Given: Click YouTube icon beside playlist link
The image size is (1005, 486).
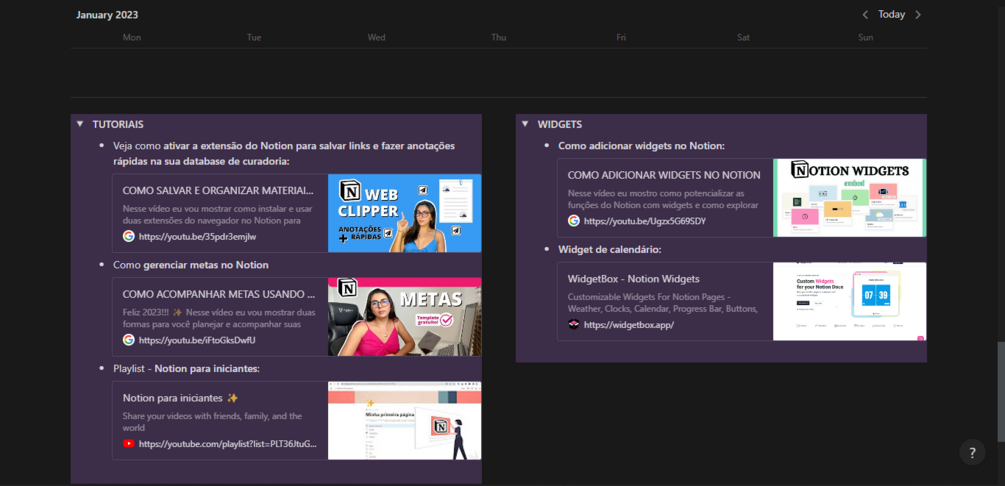Looking at the screenshot, I should point(129,444).
